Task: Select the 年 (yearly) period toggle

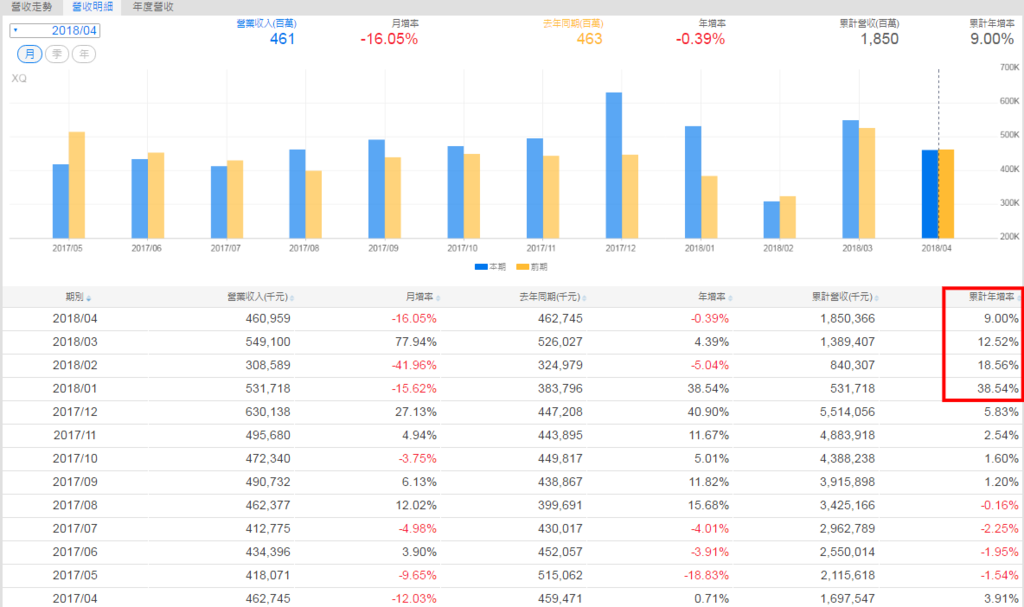Action: tap(84, 54)
